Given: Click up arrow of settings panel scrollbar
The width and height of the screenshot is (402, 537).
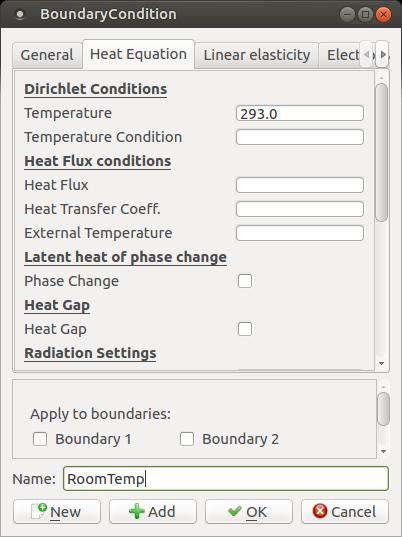Looking at the screenshot, I should click(382, 78).
